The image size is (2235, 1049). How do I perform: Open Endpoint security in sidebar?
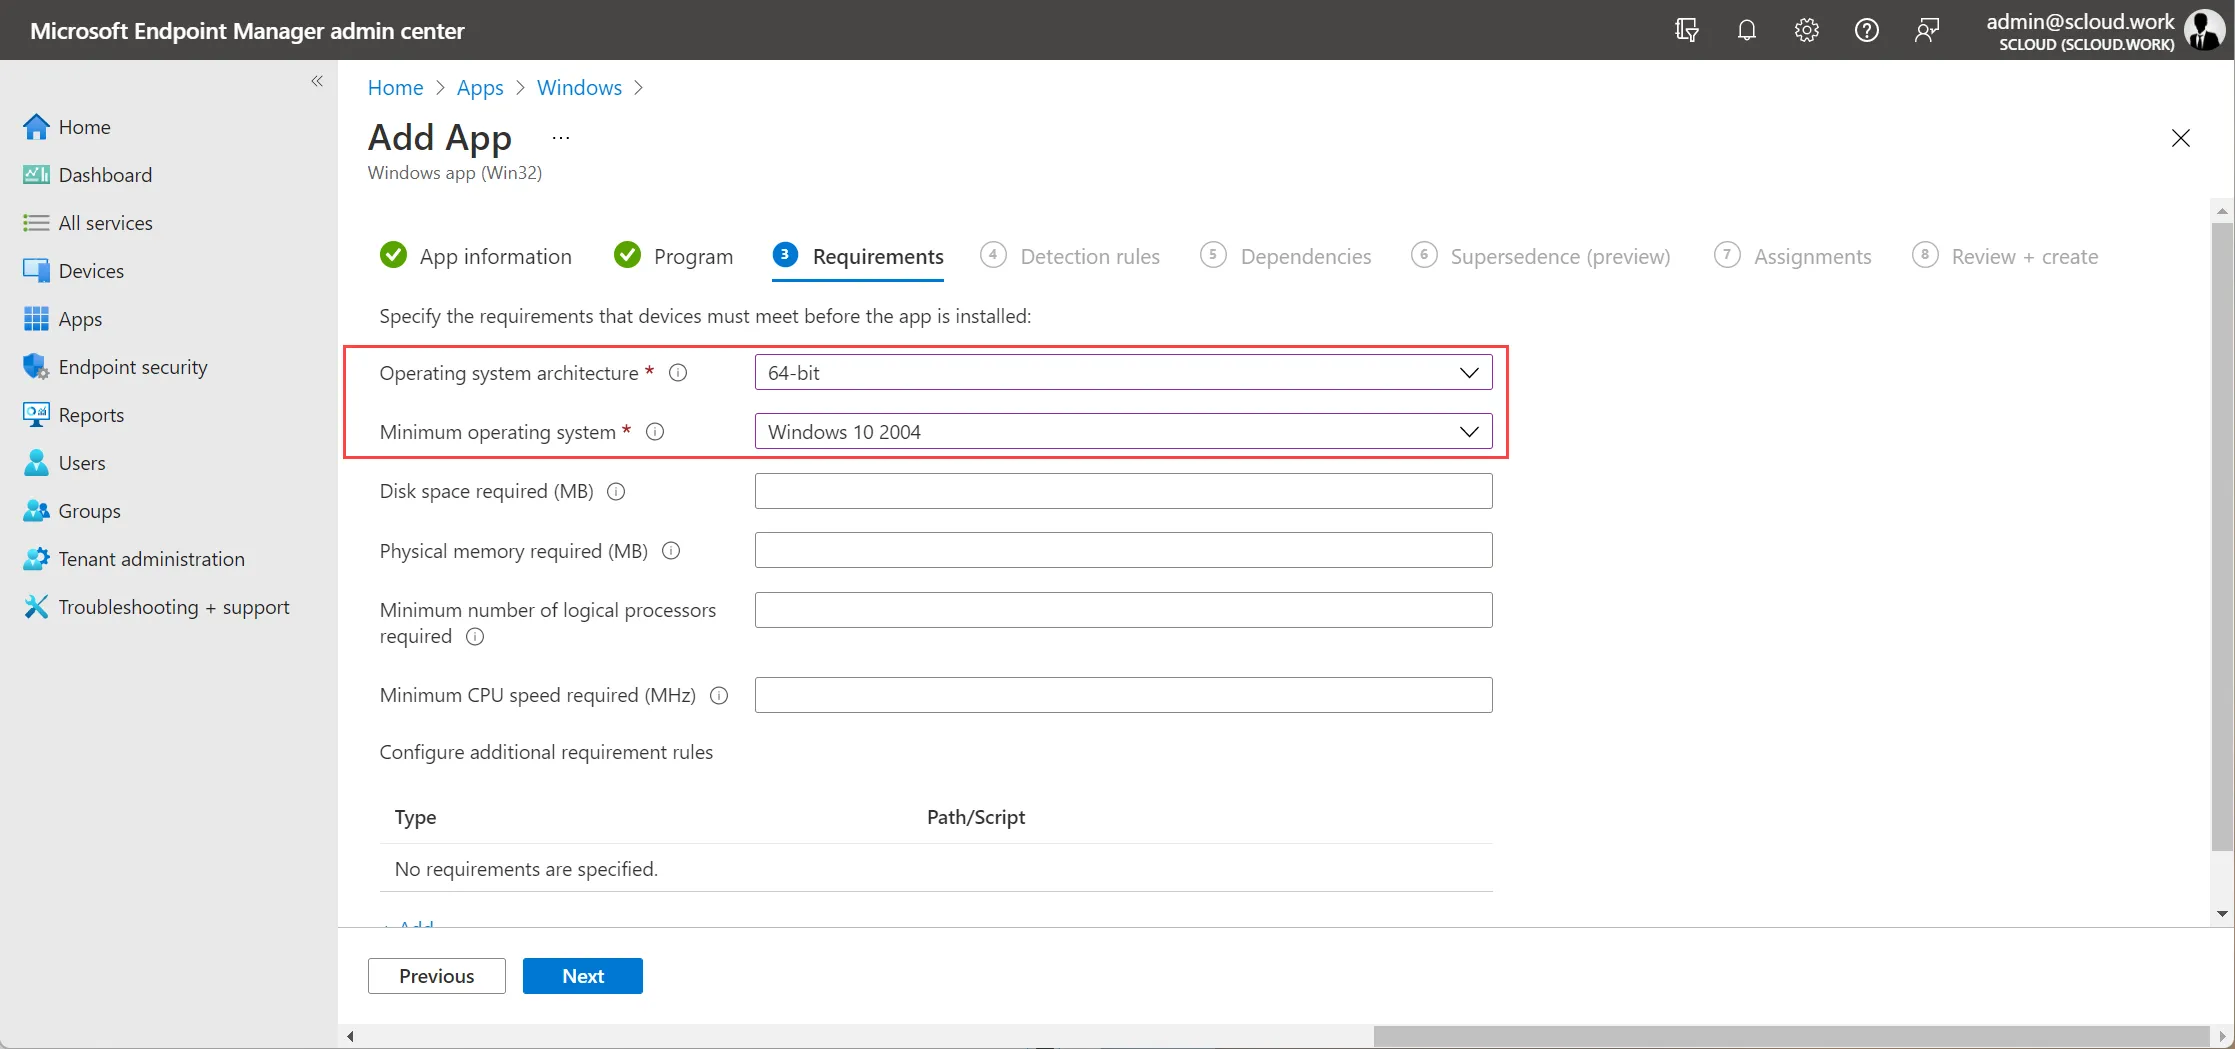(x=133, y=367)
